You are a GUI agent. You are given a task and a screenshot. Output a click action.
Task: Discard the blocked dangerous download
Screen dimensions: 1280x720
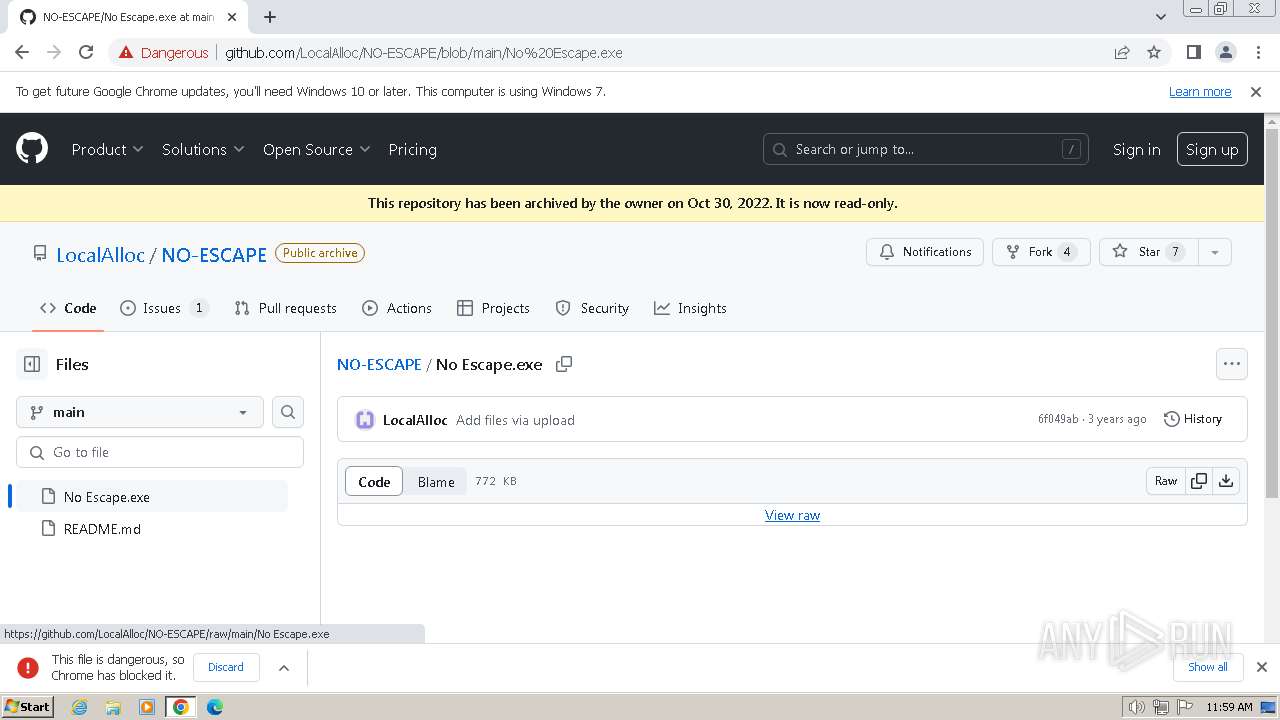[226, 667]
